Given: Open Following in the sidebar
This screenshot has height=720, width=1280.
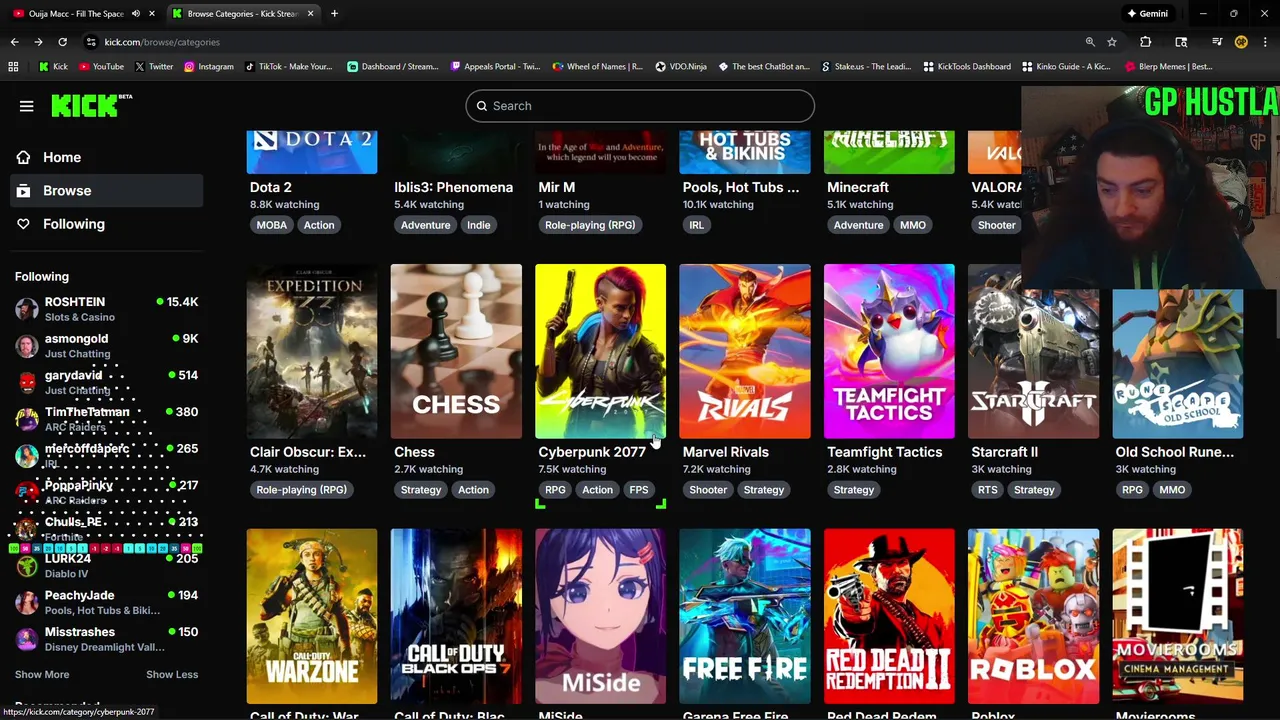Looking at the screenshot, I should [105, 224].
